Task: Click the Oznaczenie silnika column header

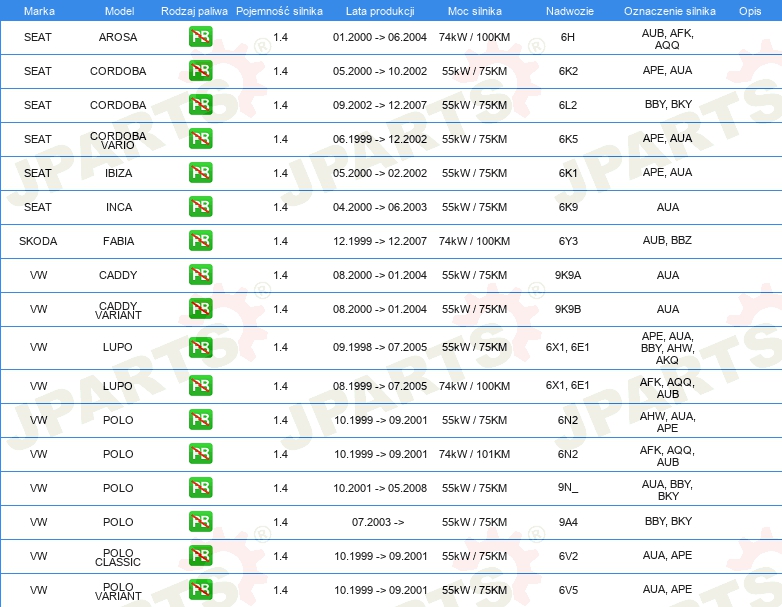Action: (x=669, y=11)
